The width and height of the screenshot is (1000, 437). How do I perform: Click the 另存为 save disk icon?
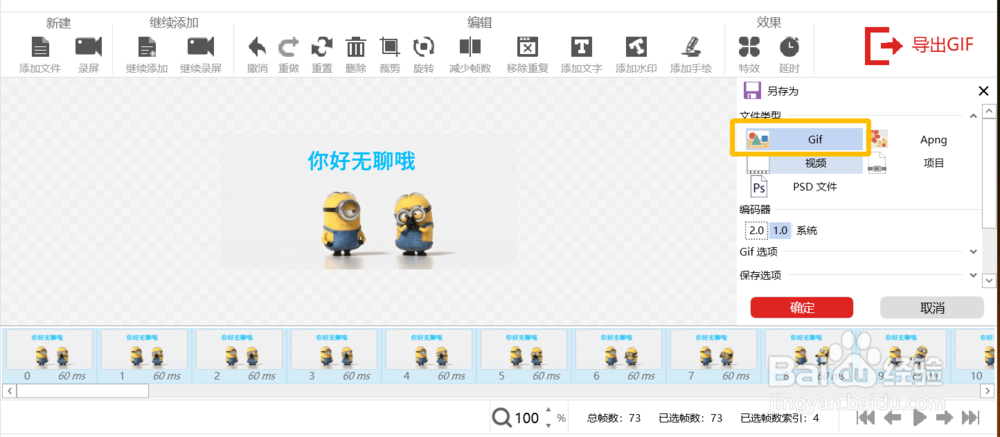pos(753,91)
